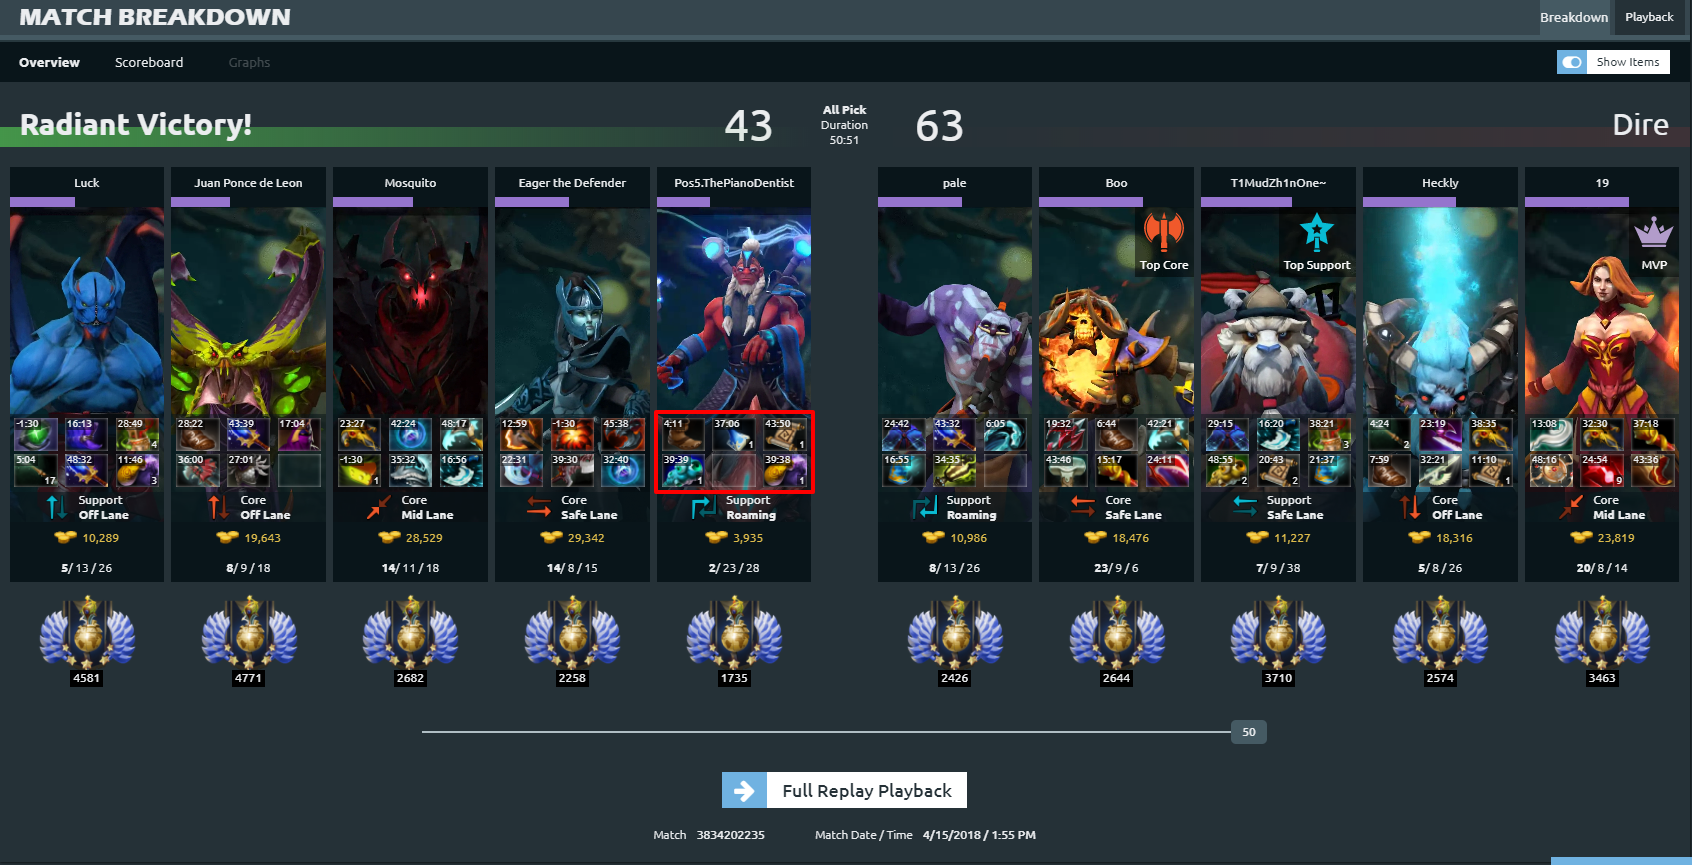Click the Top Core axe badge on Boo
Viewport: 1692px width, 865px height.
[x=1163, y=232]
